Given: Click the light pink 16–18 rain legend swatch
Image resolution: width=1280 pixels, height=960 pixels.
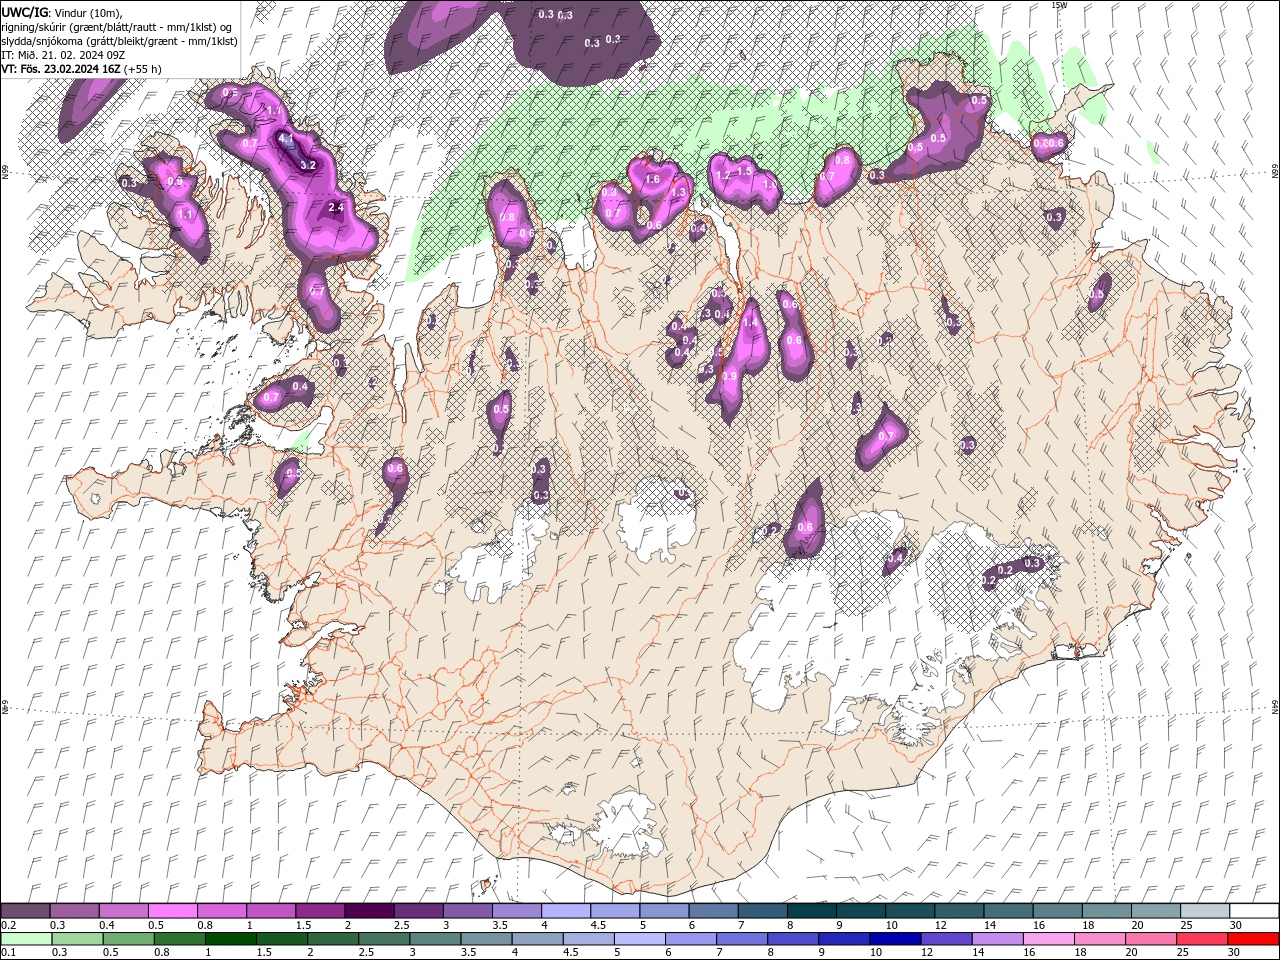Looking at the screenshot, I should (1049, 939).
